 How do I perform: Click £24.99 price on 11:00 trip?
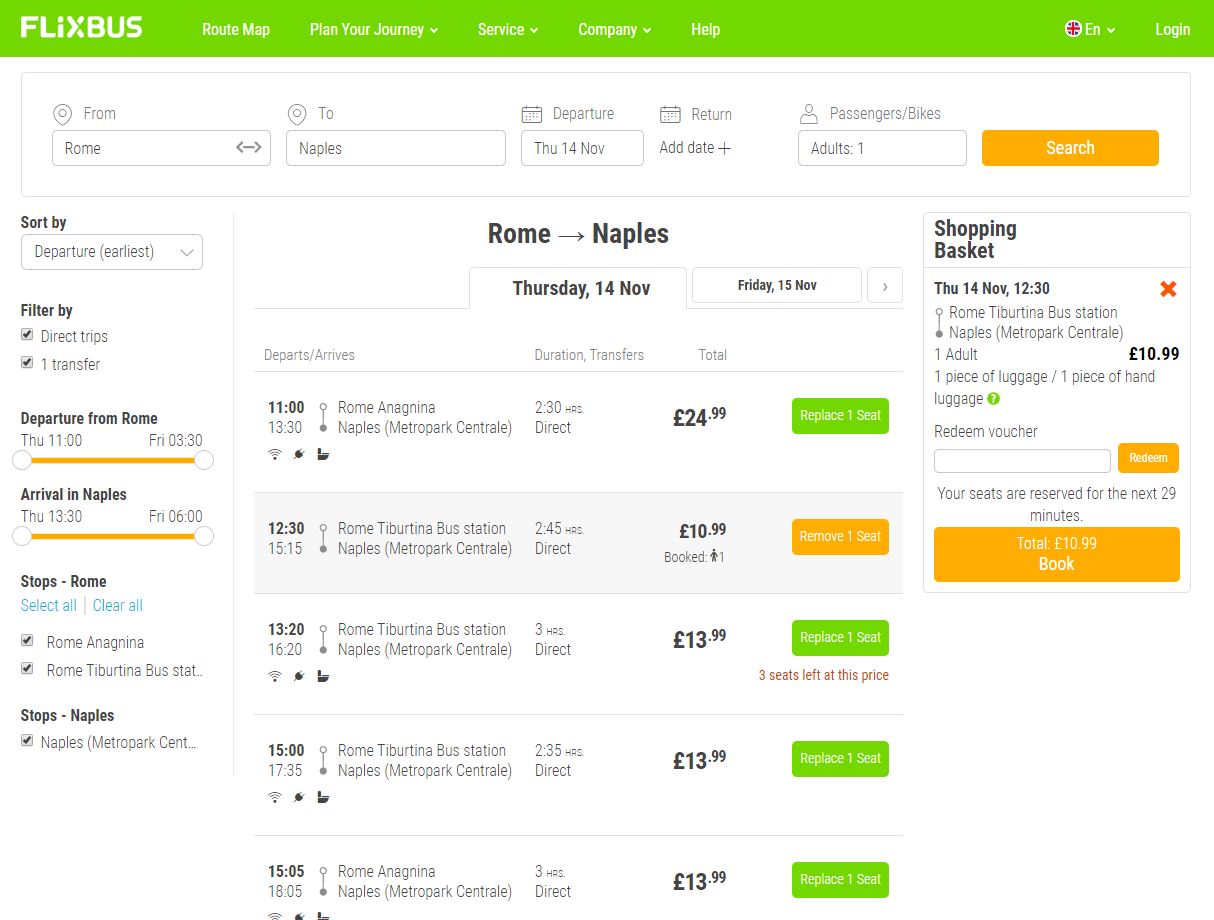pos(700,417)
